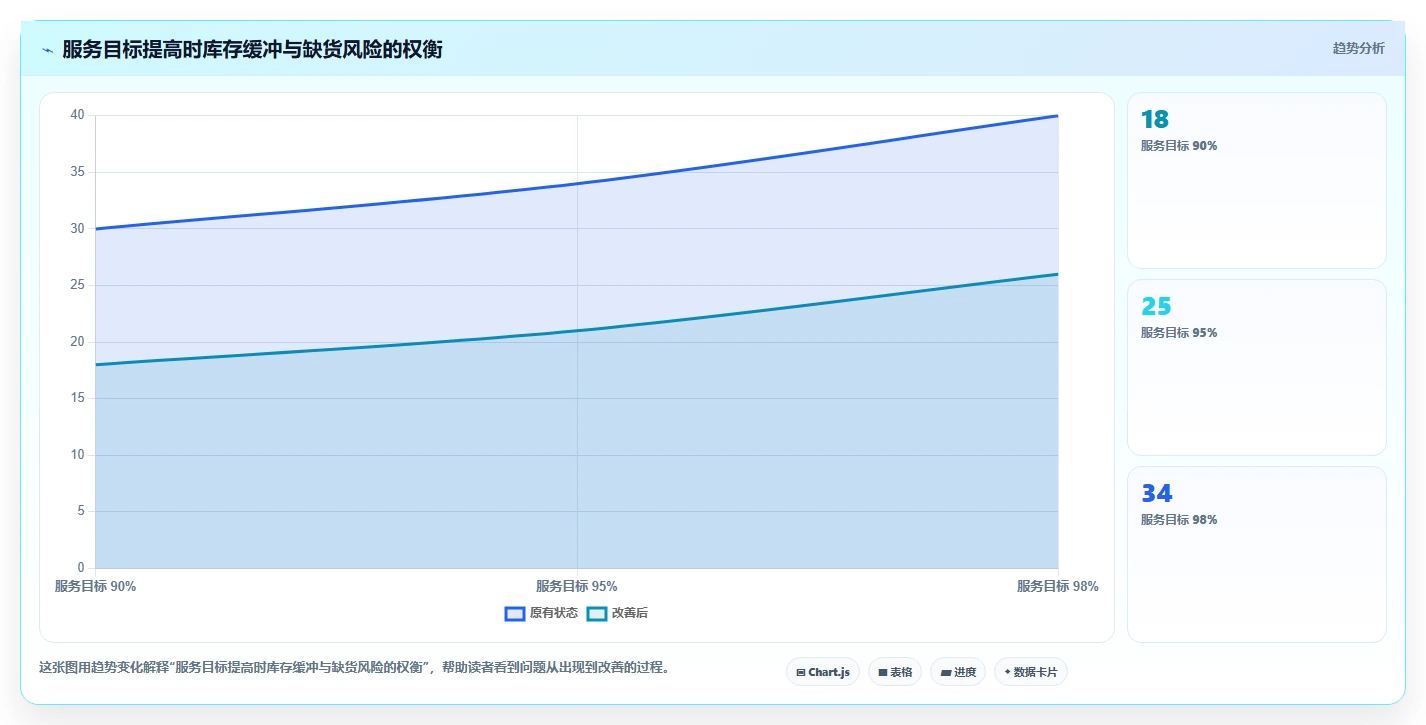Click the x-axis label 服务目标 90%
1426x725 pixels.
[96, 586]
